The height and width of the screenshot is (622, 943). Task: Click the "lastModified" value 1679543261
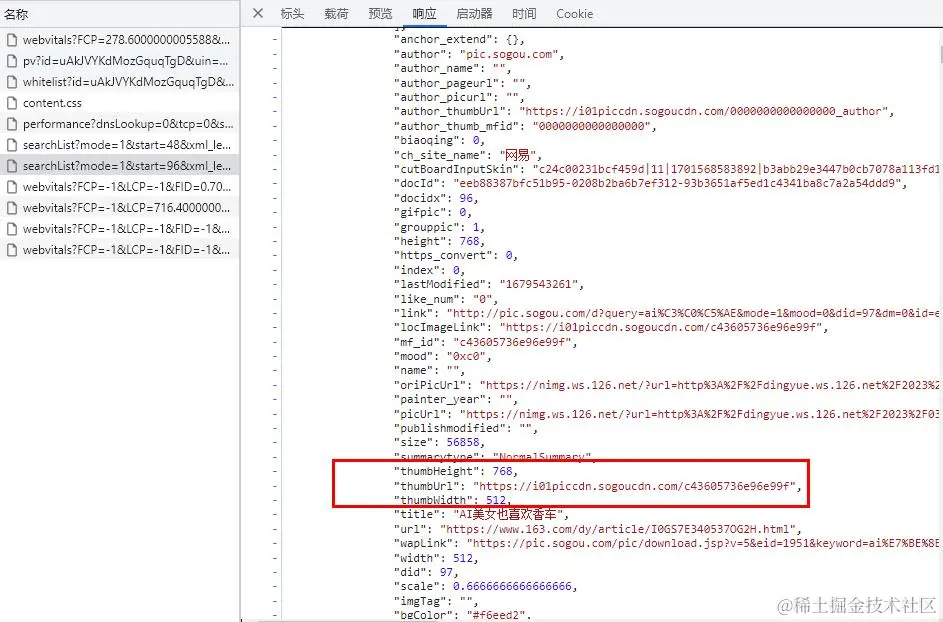[x=538, y=284]
